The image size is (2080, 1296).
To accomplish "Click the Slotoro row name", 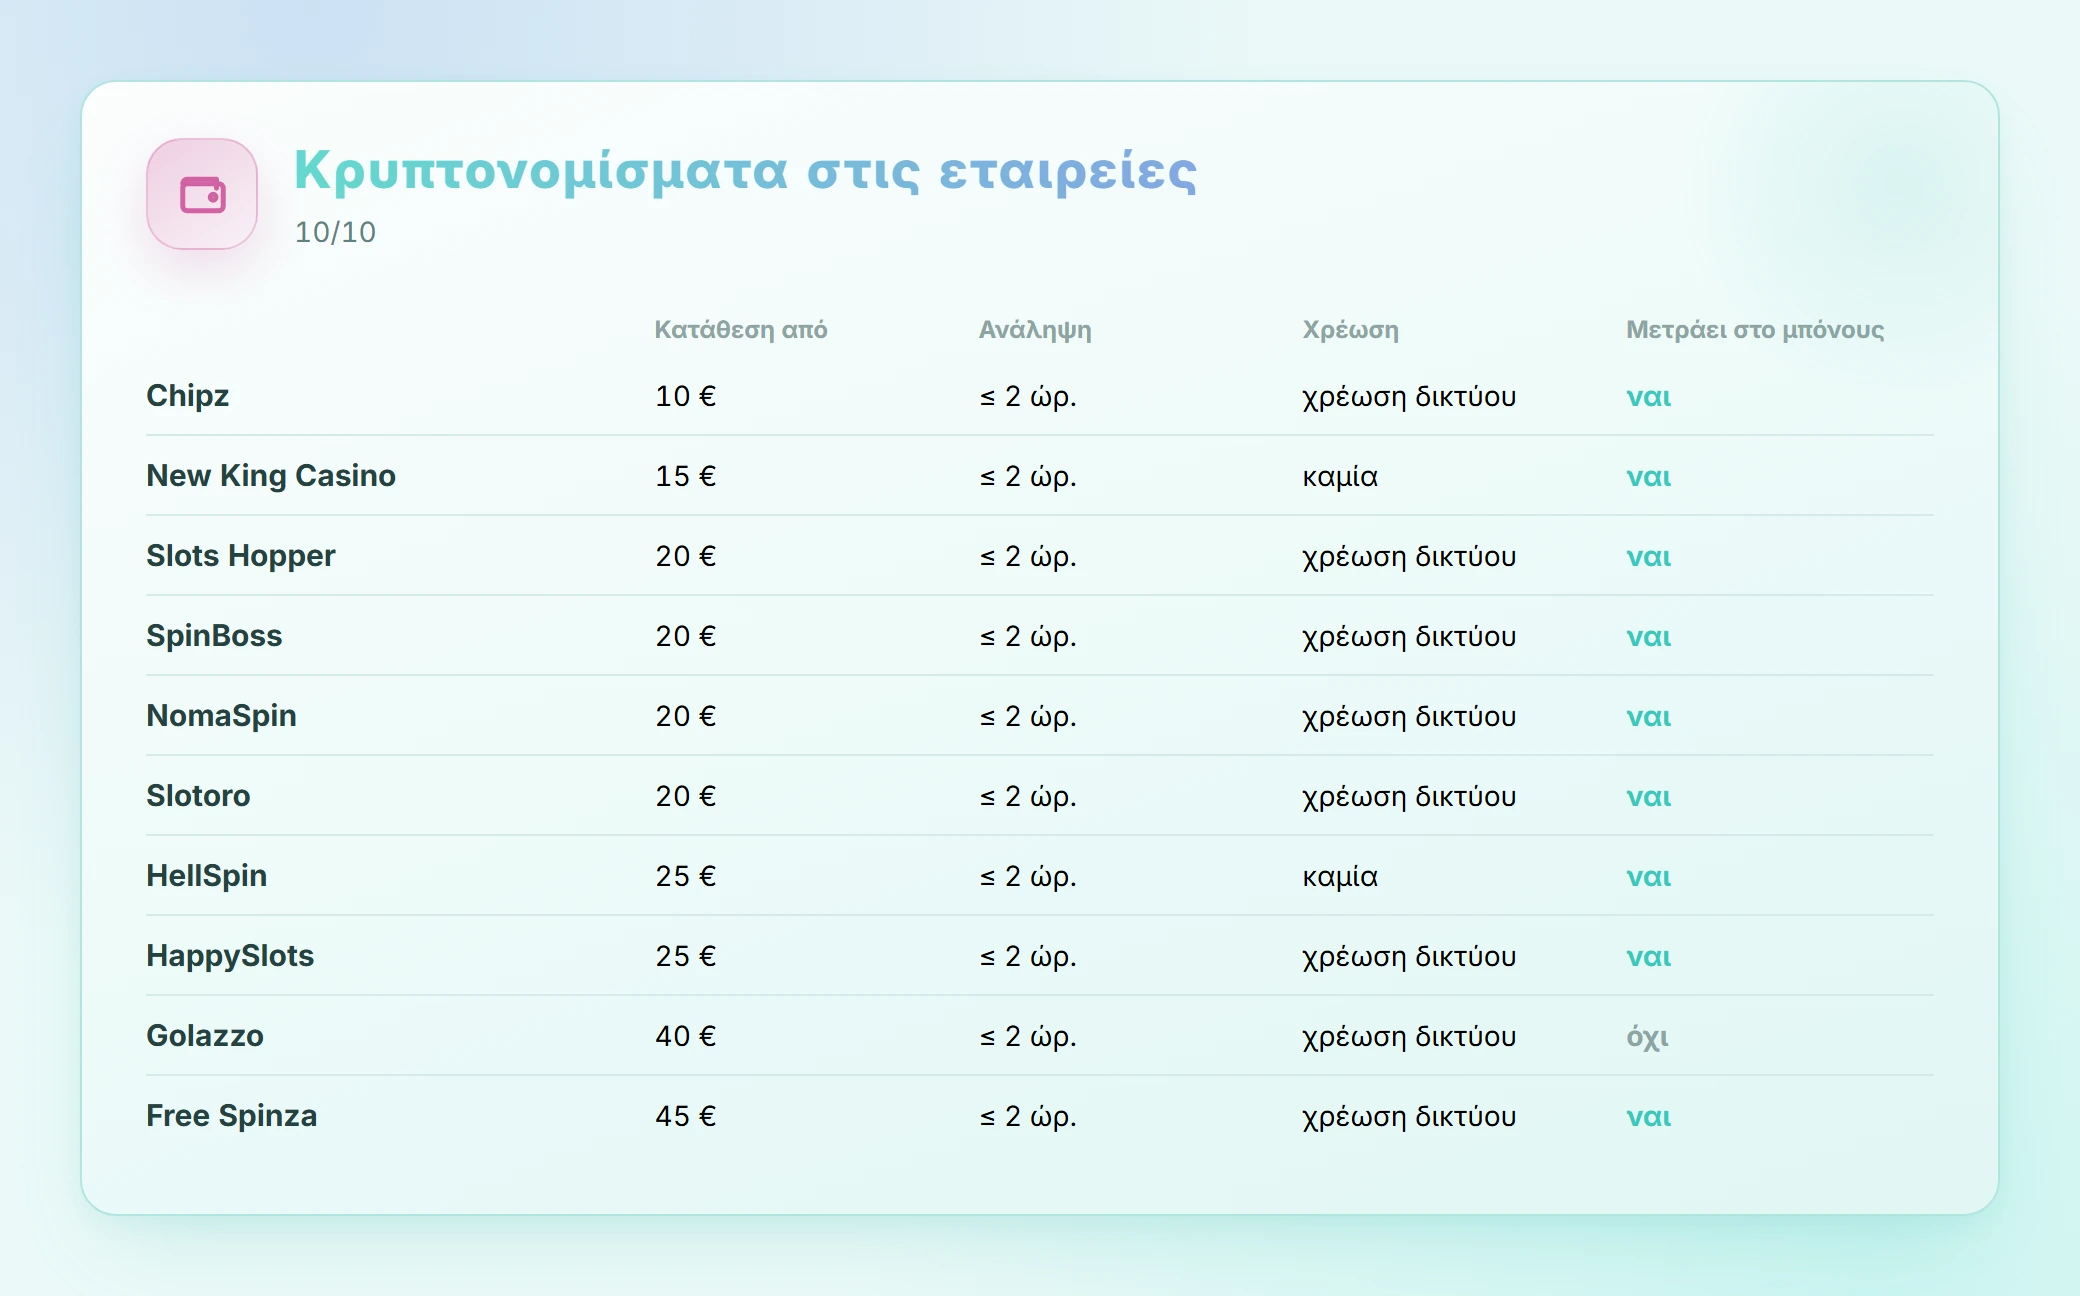I will pos(198,796).
